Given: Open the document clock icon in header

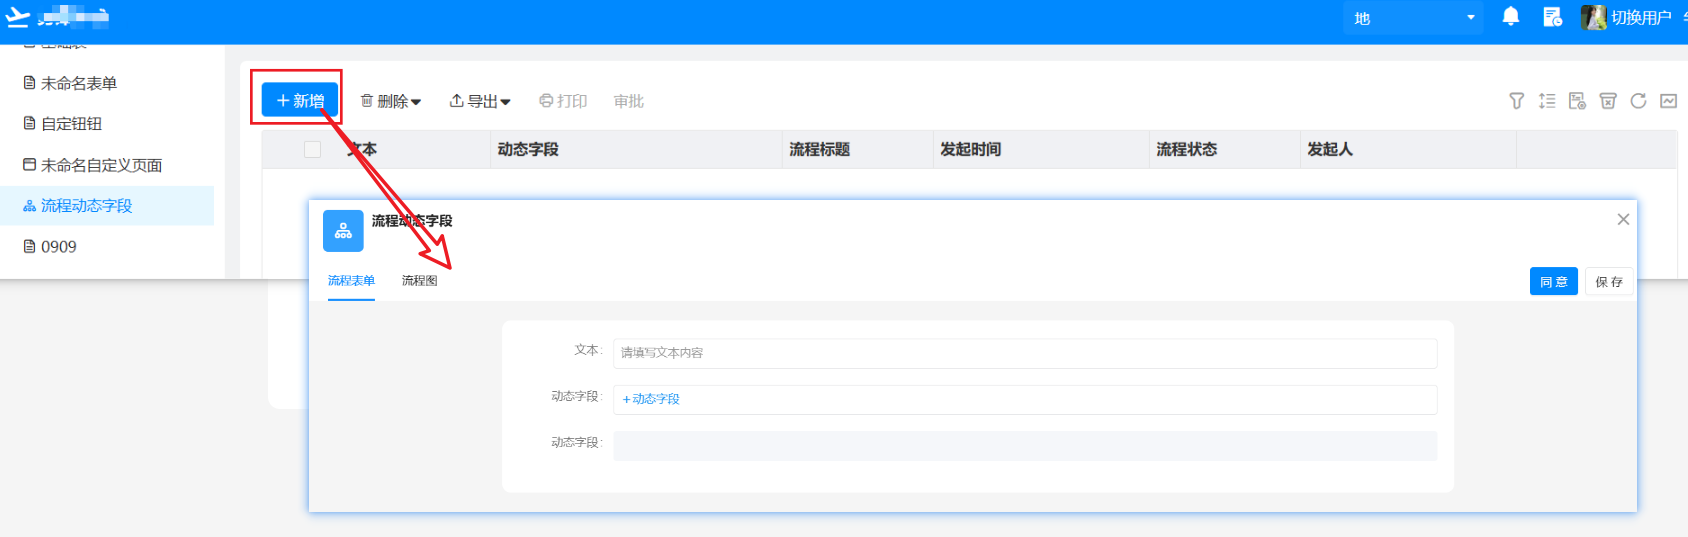Looking at the screenshot, I should point(1552,17).
